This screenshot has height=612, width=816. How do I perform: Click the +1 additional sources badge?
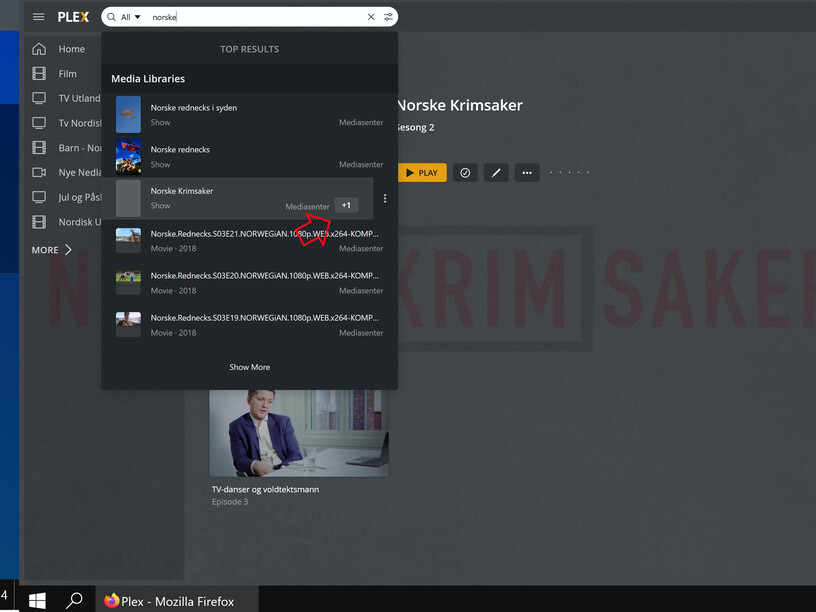346,205
